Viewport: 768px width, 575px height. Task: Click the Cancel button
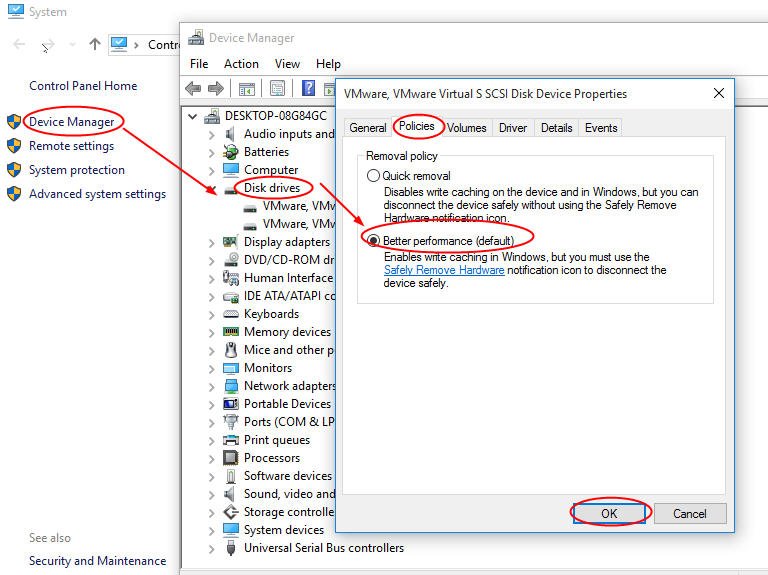click(x=690, y=513)
